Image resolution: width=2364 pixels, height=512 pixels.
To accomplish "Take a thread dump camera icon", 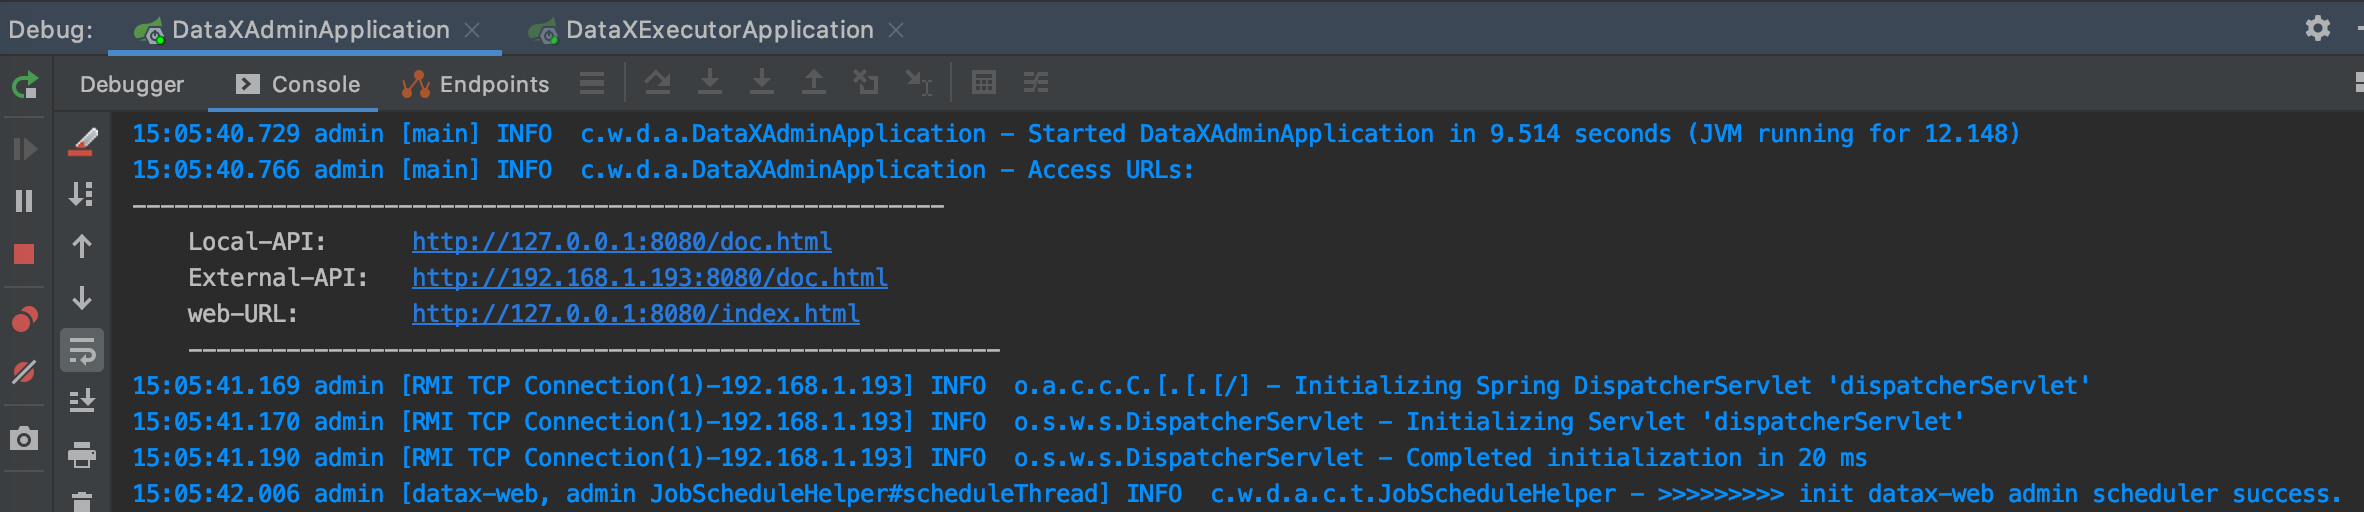I will (x=25, y=438).
